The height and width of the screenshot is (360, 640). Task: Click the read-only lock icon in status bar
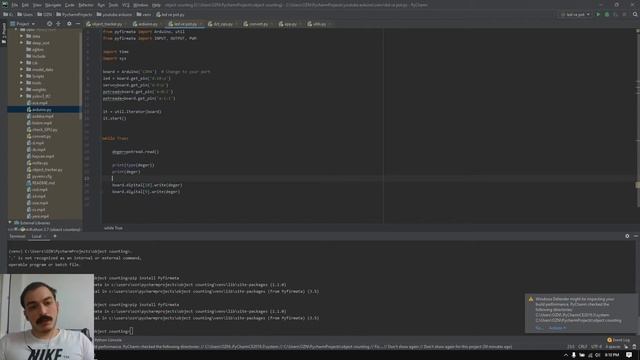tap(626, 347)
